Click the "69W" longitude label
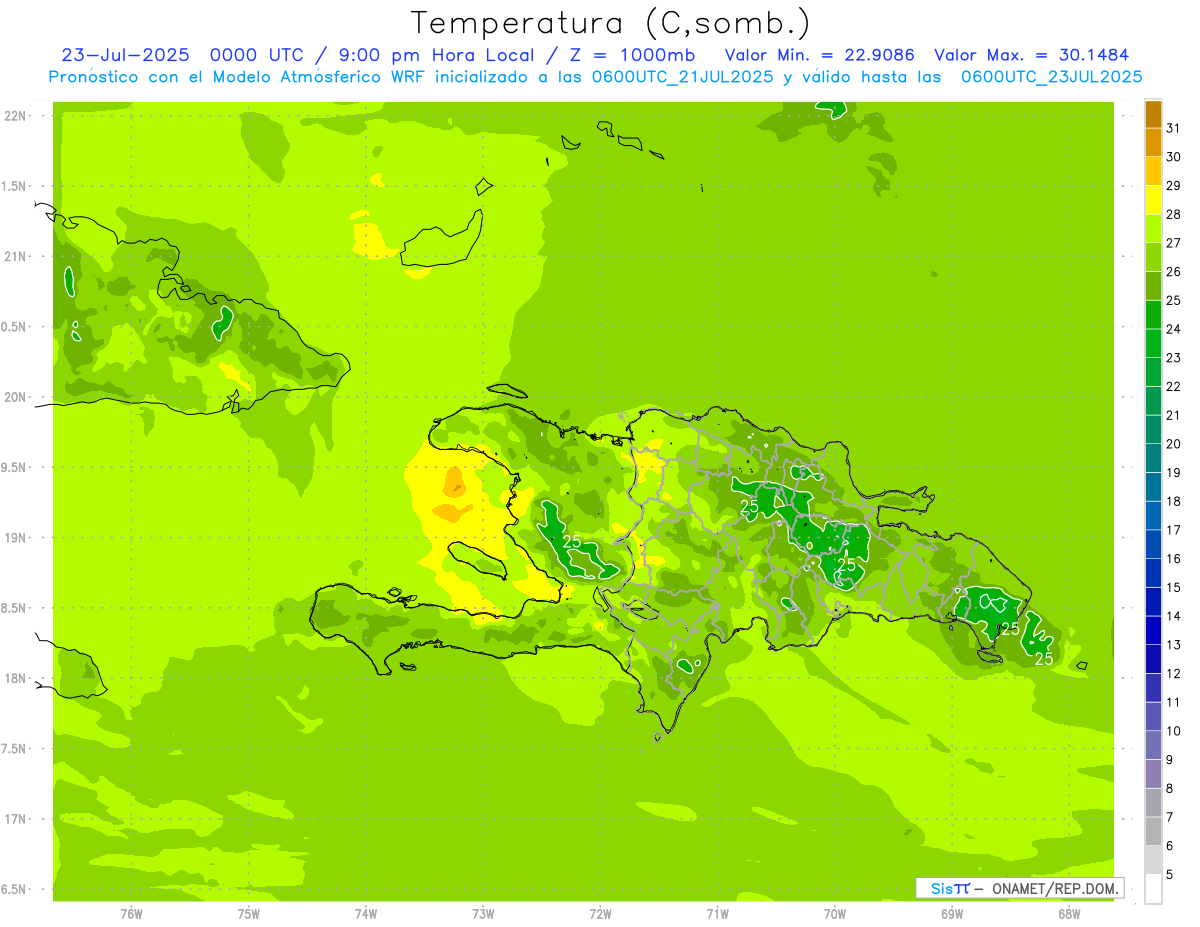 coord(952,914)
